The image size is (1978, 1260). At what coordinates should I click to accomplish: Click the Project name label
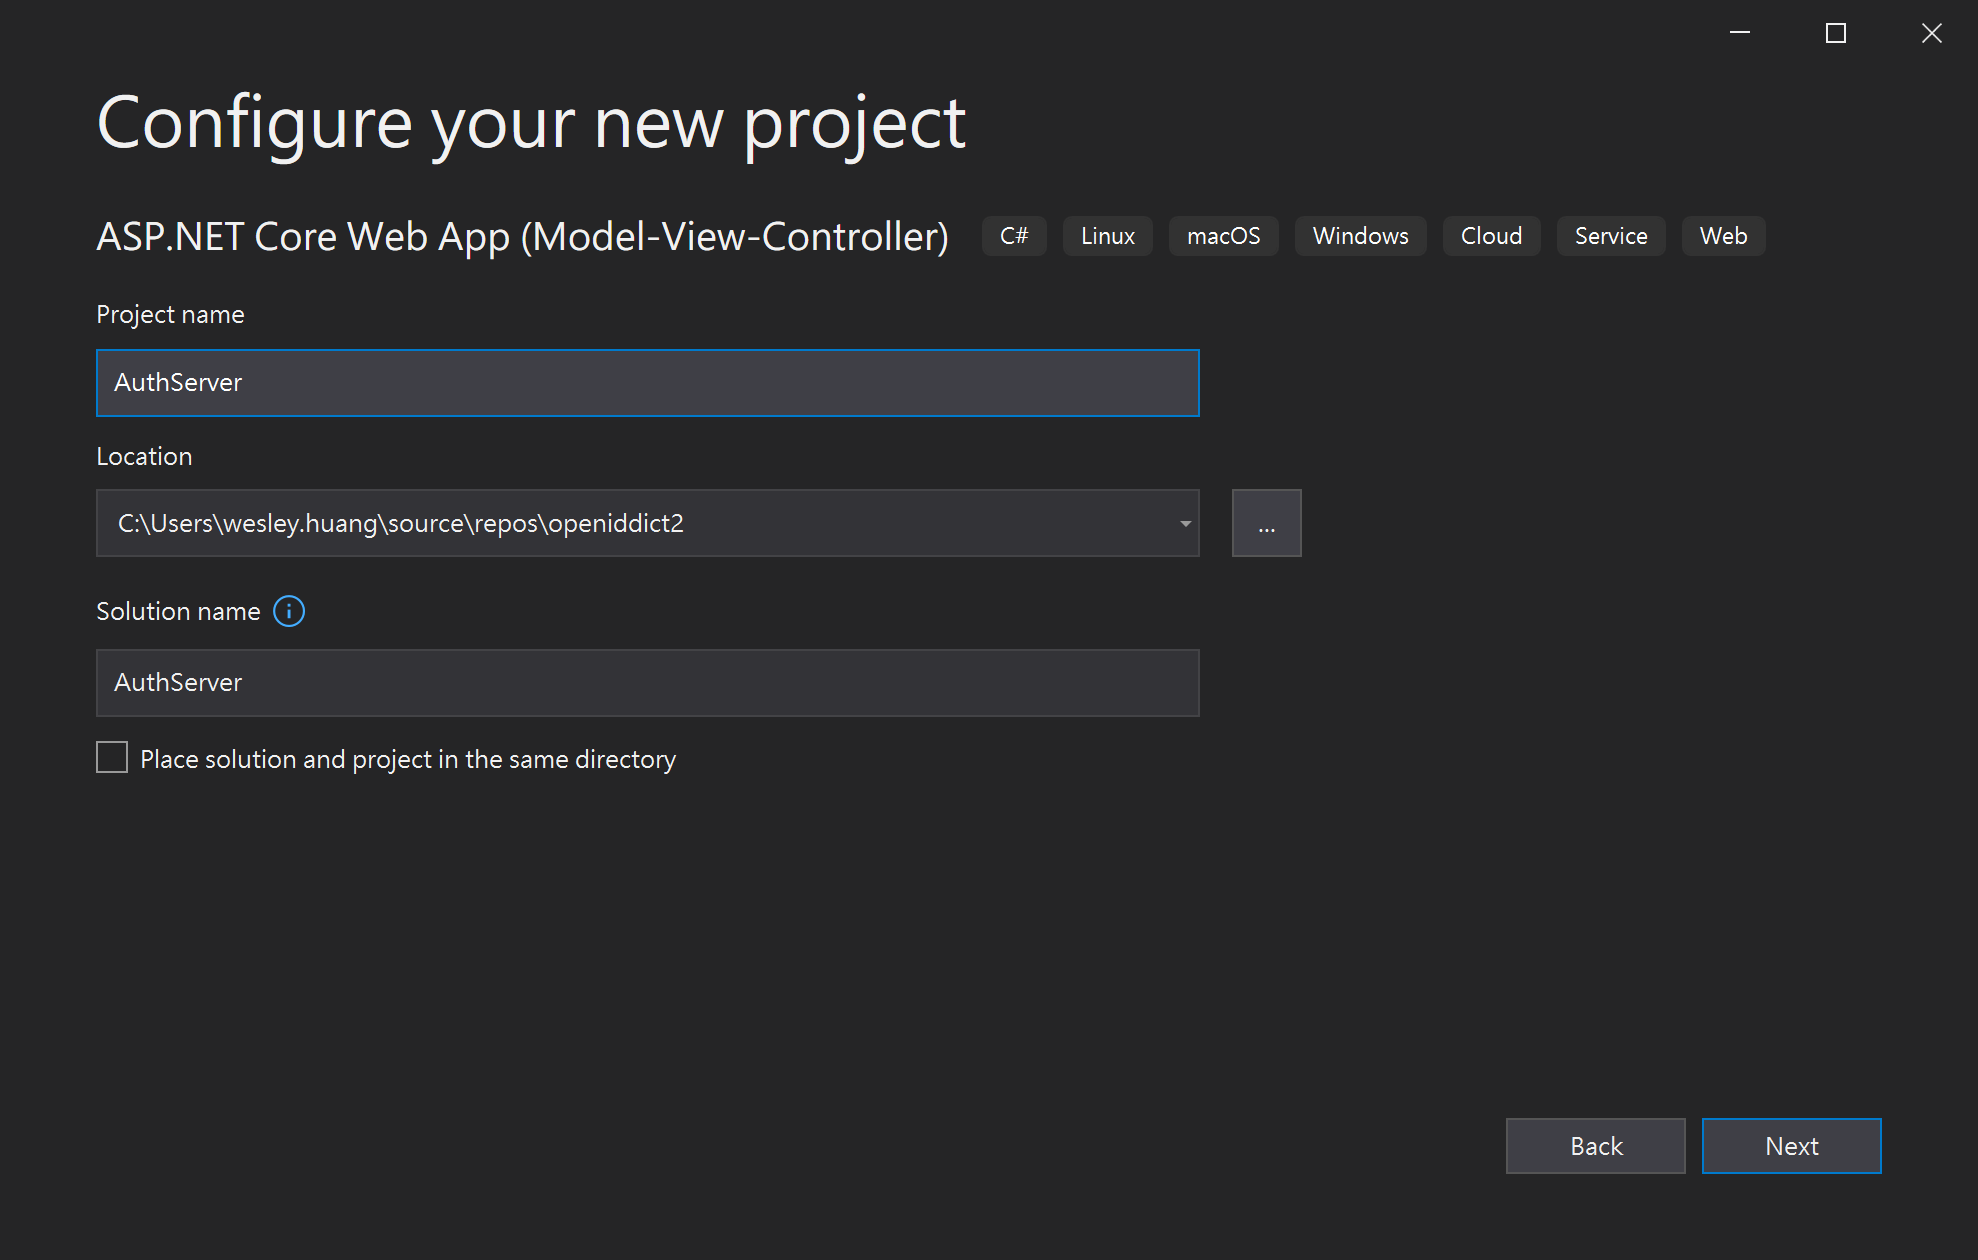170,314
